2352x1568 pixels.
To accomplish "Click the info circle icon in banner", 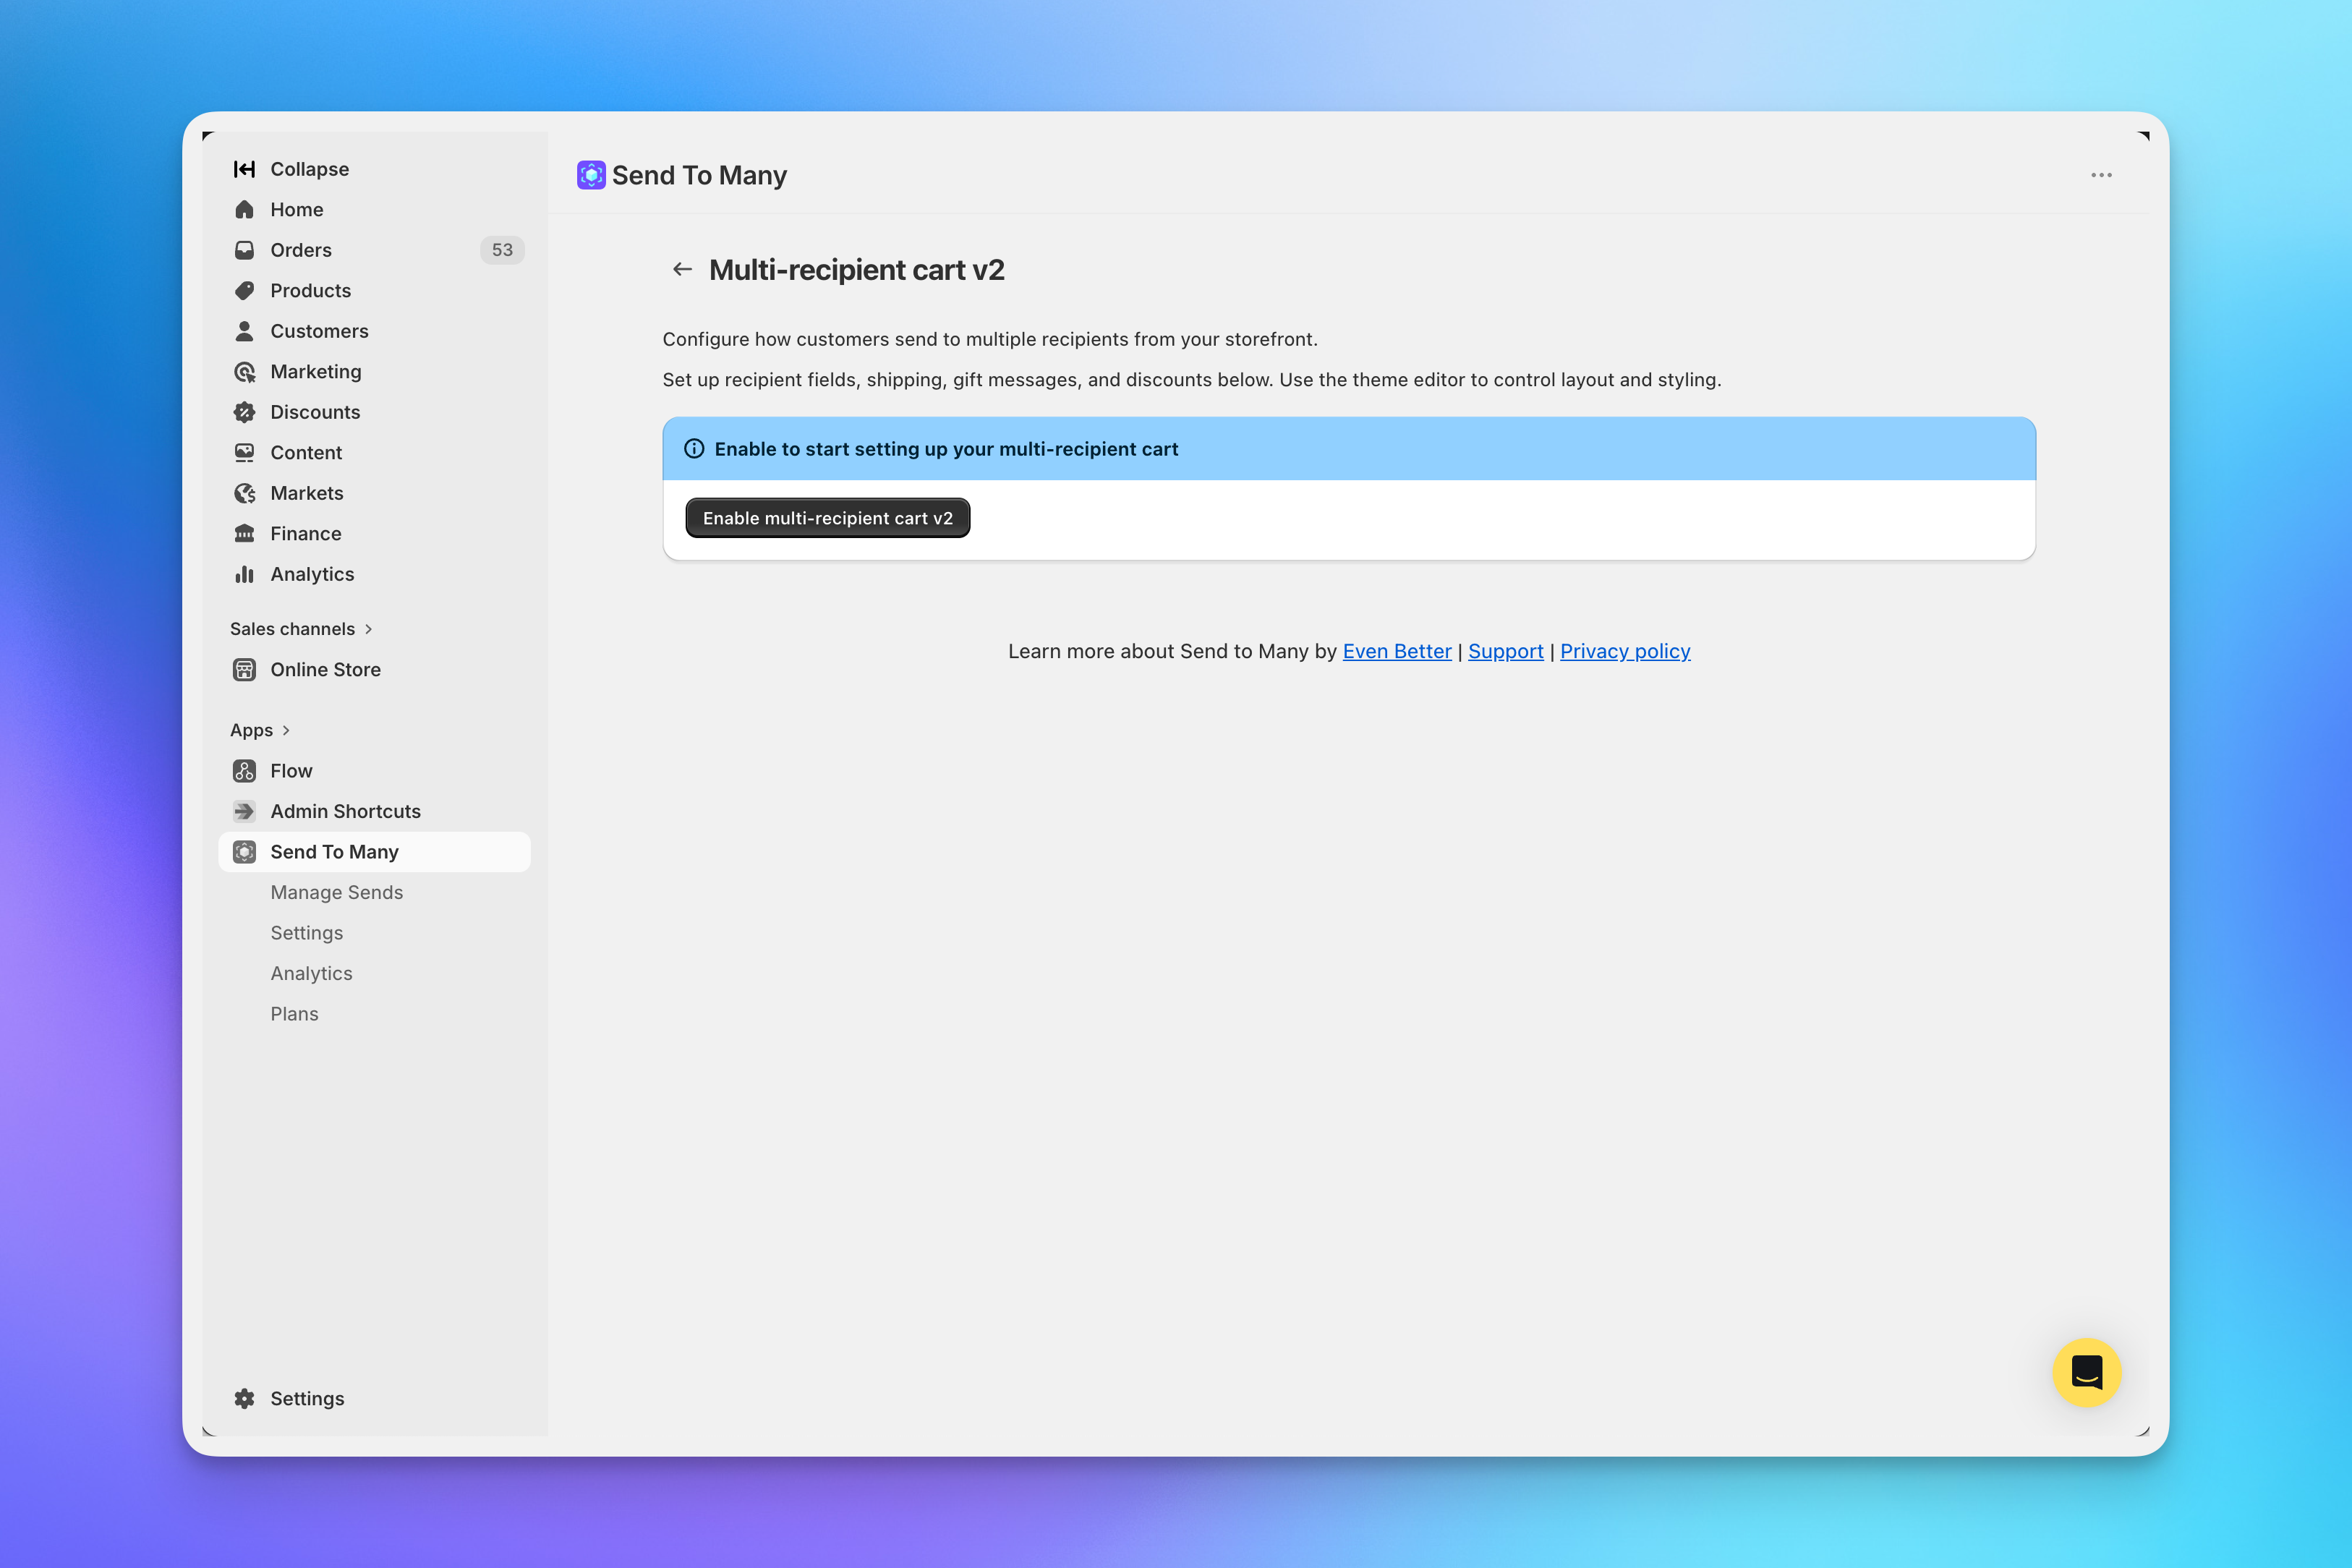I will [694, 449].
